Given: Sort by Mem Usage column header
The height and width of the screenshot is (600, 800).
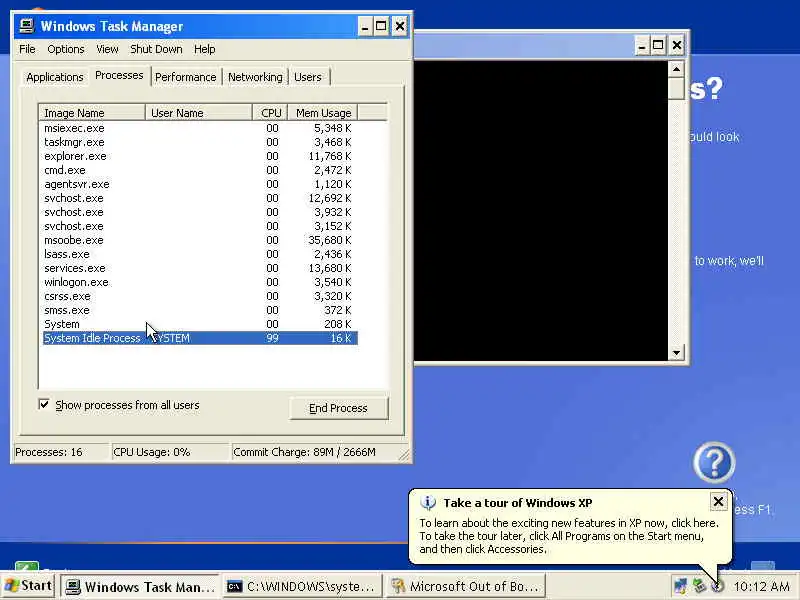Looking at the screenshot, I should 323,113.
